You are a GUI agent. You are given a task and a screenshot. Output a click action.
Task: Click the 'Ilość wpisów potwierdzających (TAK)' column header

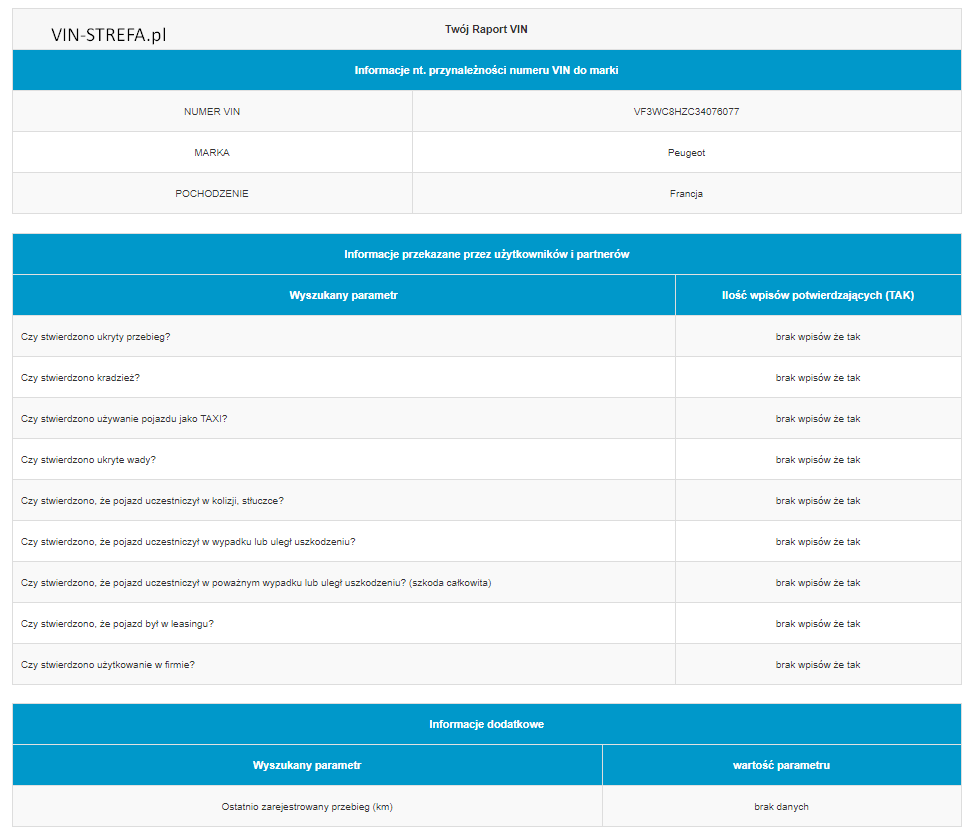point(817,296)
